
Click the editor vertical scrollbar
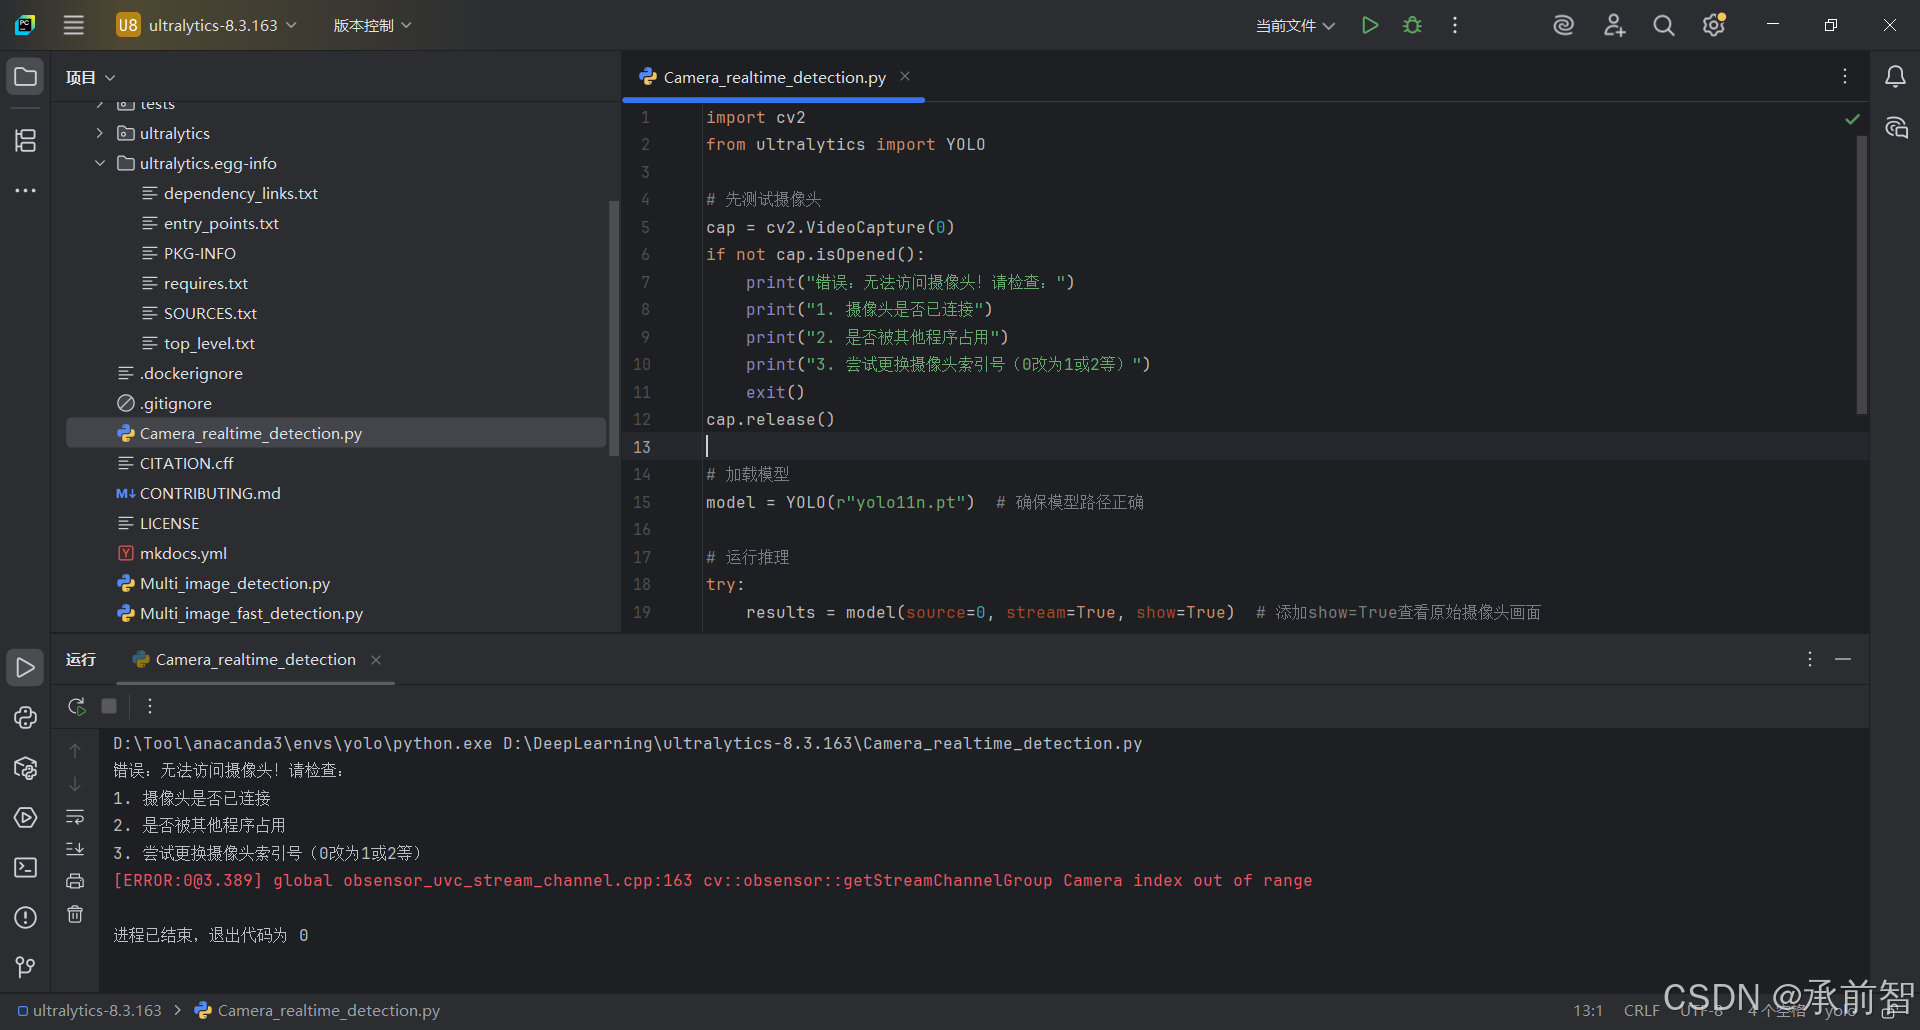(1862, 275)
